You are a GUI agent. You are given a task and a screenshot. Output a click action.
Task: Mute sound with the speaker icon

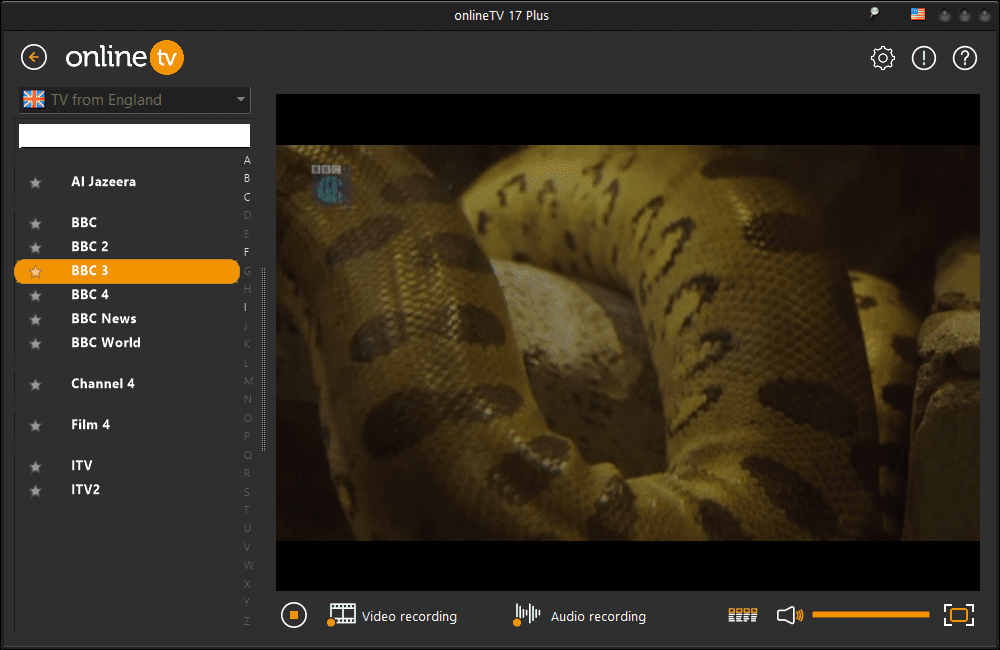790,616
